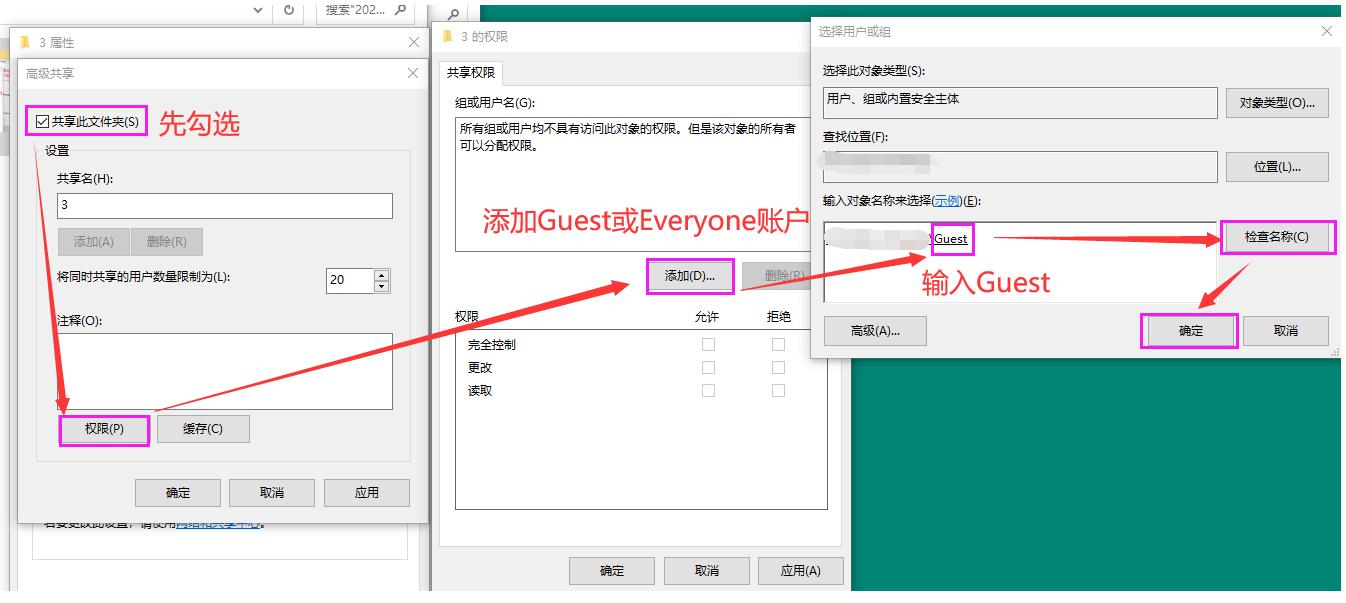
Task: Enable 允许 for 更改 permission
Action: point(708,366)
